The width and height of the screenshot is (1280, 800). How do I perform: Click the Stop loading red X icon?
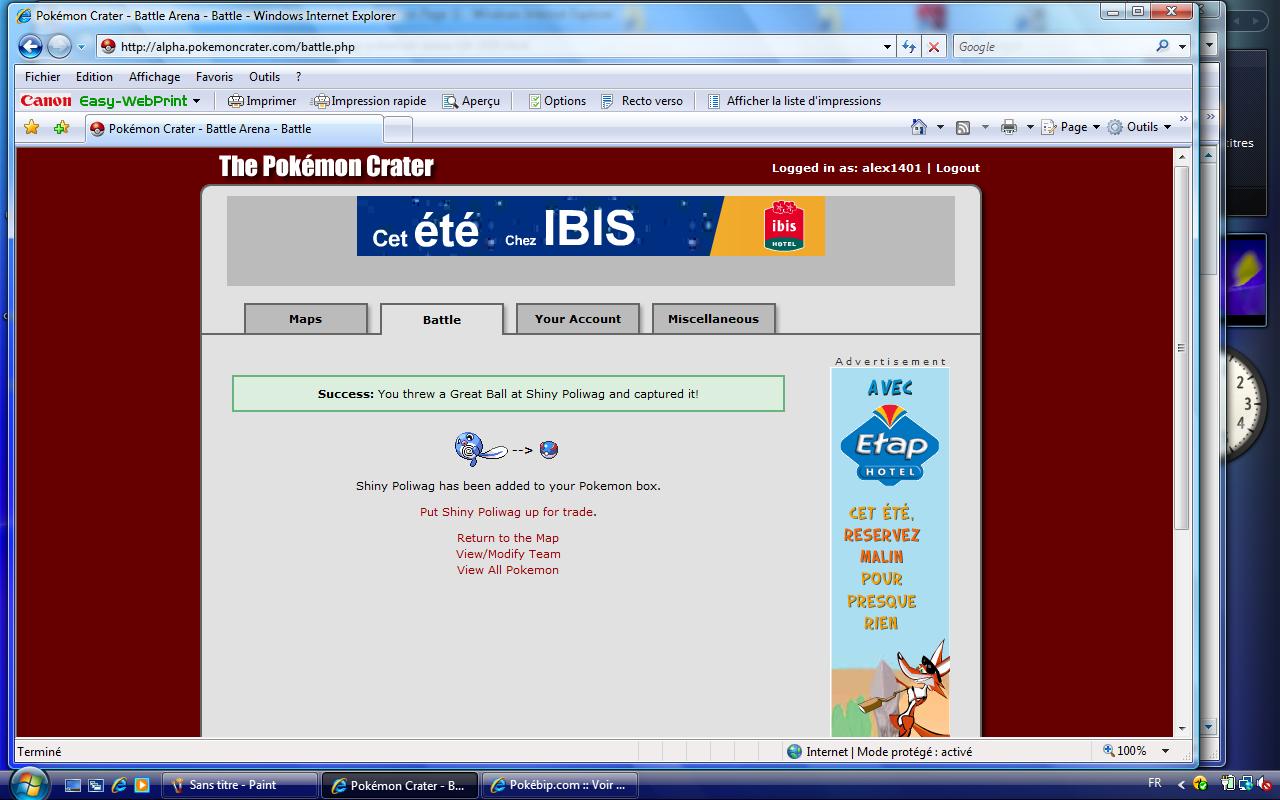[x=933, y=47]
